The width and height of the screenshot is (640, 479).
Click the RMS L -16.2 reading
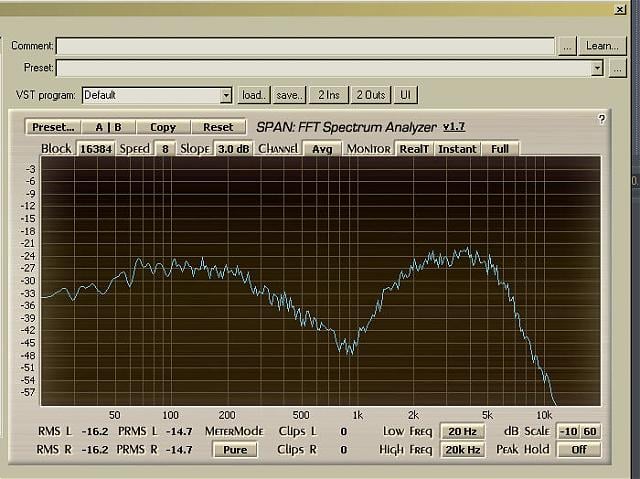click(x=95, y=431)
